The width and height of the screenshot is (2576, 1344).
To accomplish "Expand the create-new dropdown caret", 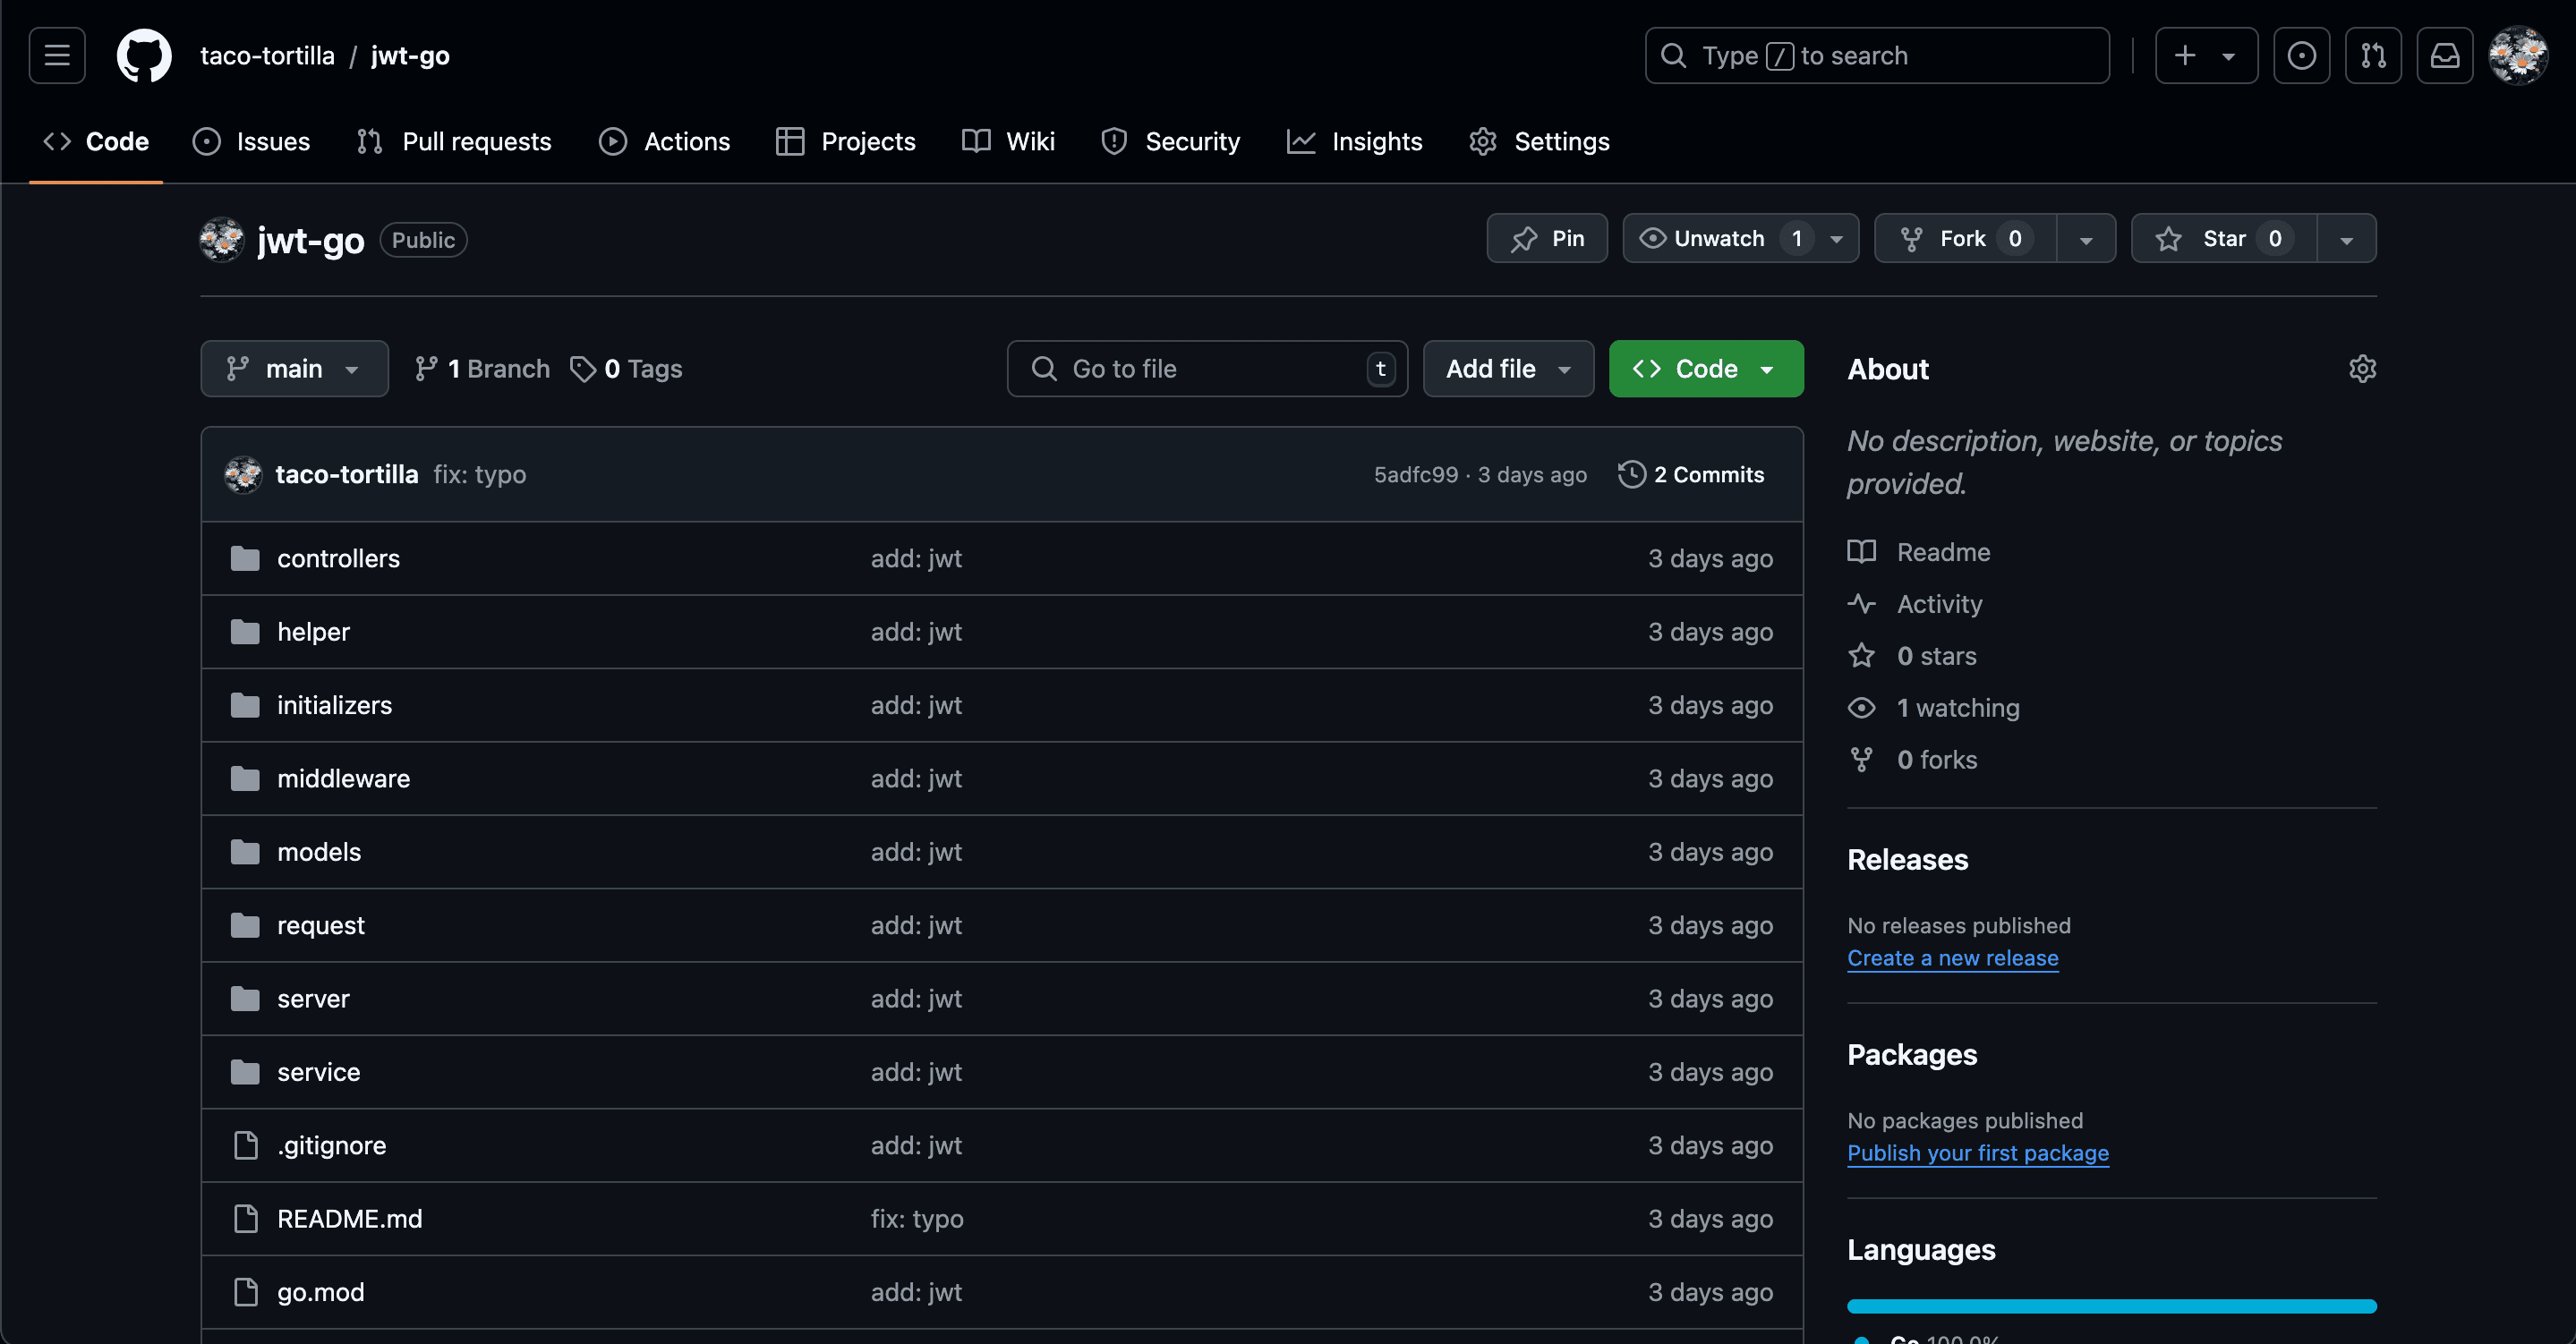I will coord(2229,57).
